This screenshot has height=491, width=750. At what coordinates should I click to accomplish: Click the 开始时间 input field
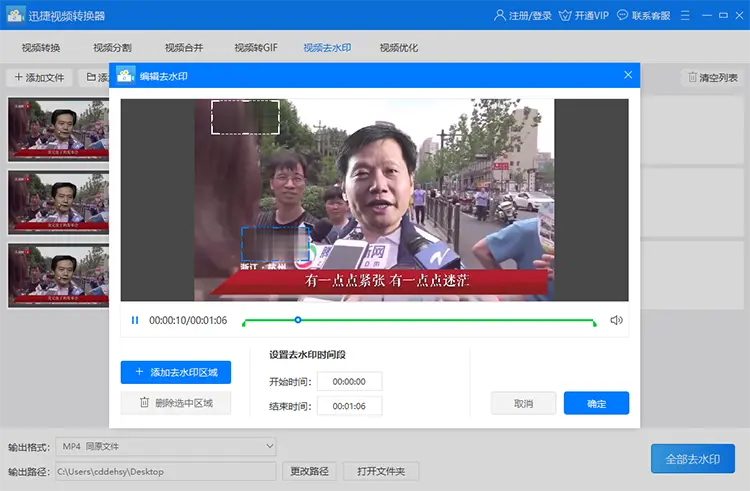point(350,381)
